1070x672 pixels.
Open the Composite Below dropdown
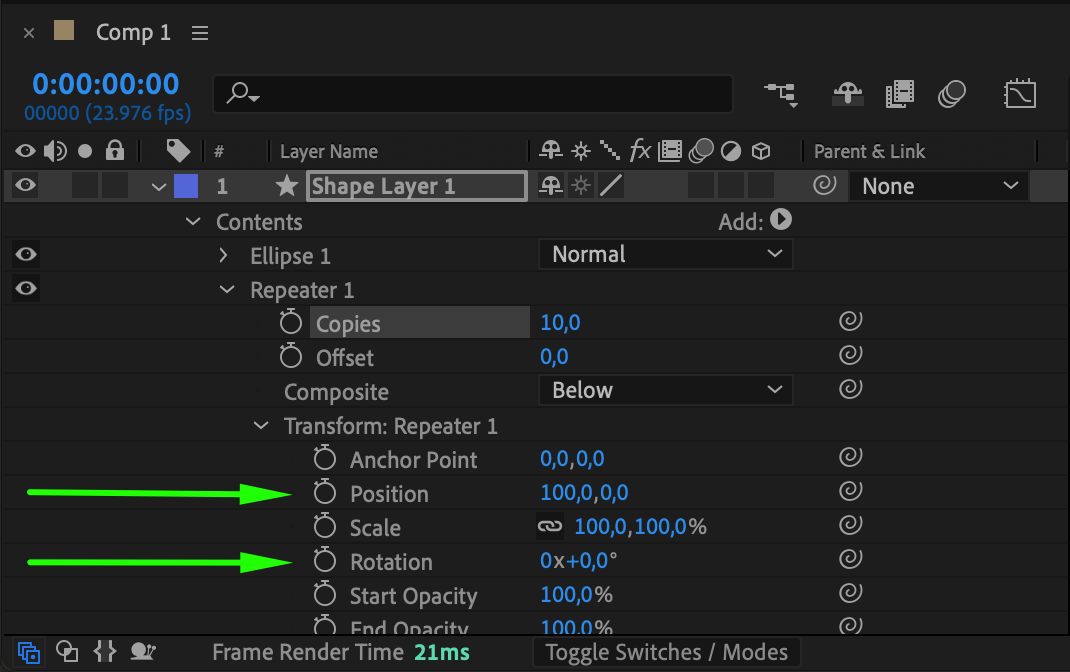pos(665,390)
